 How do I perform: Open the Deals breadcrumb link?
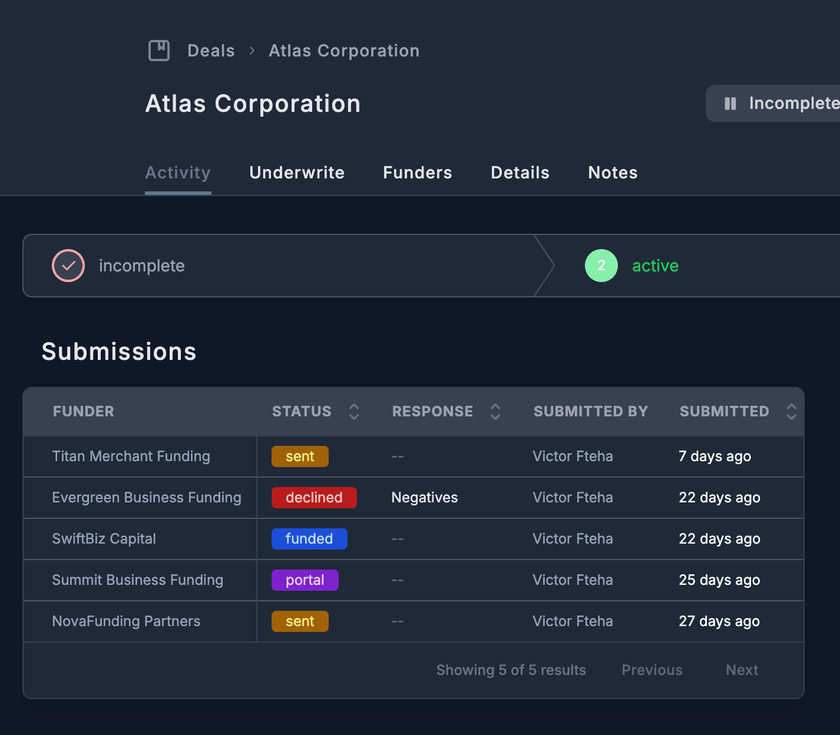pos(211,51)
